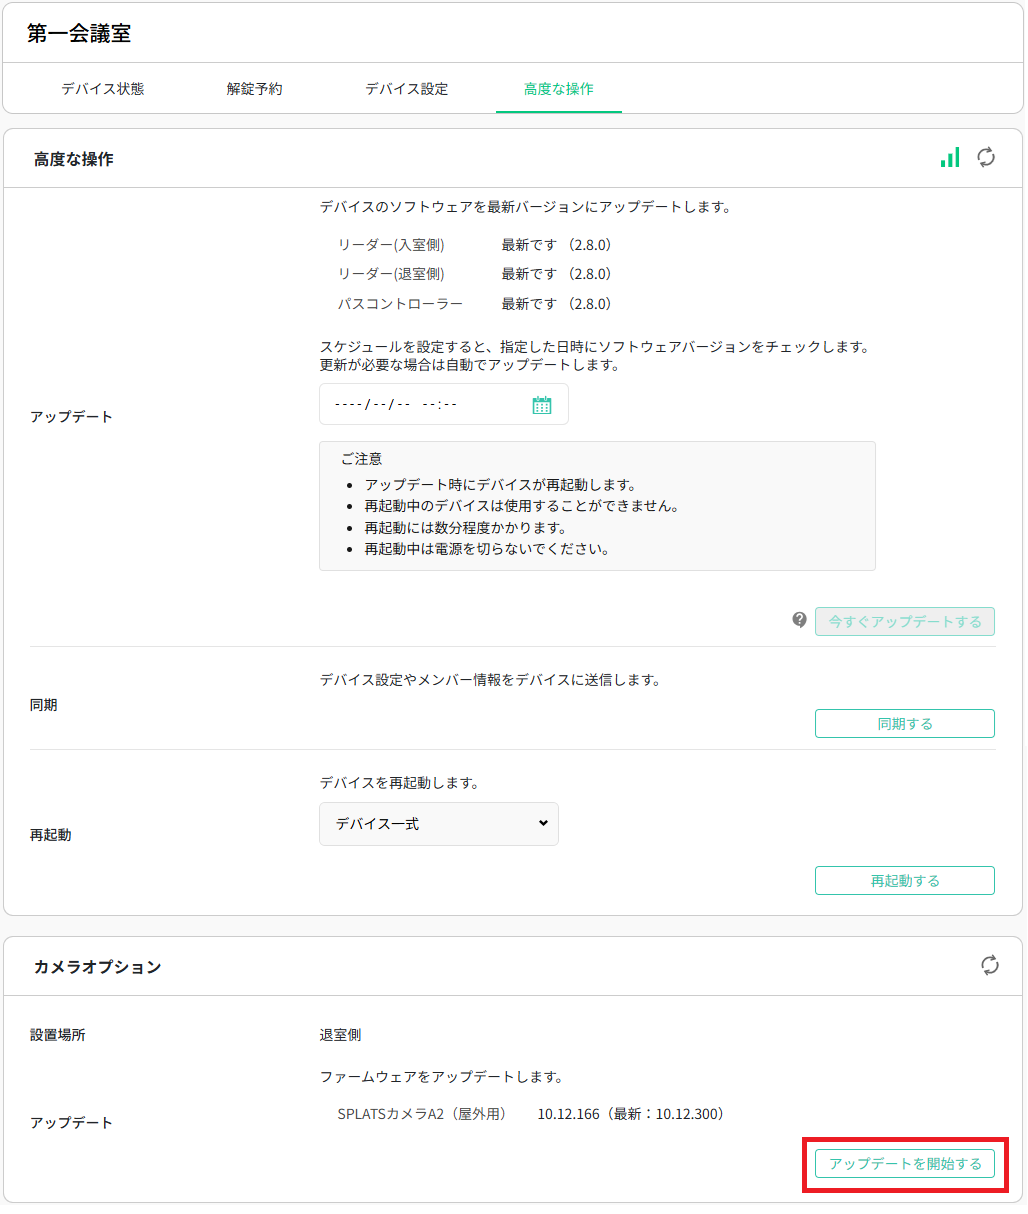1028x1214 pixels.
Task: Focus the update schedule date field
Action: (x=372, y=405)
